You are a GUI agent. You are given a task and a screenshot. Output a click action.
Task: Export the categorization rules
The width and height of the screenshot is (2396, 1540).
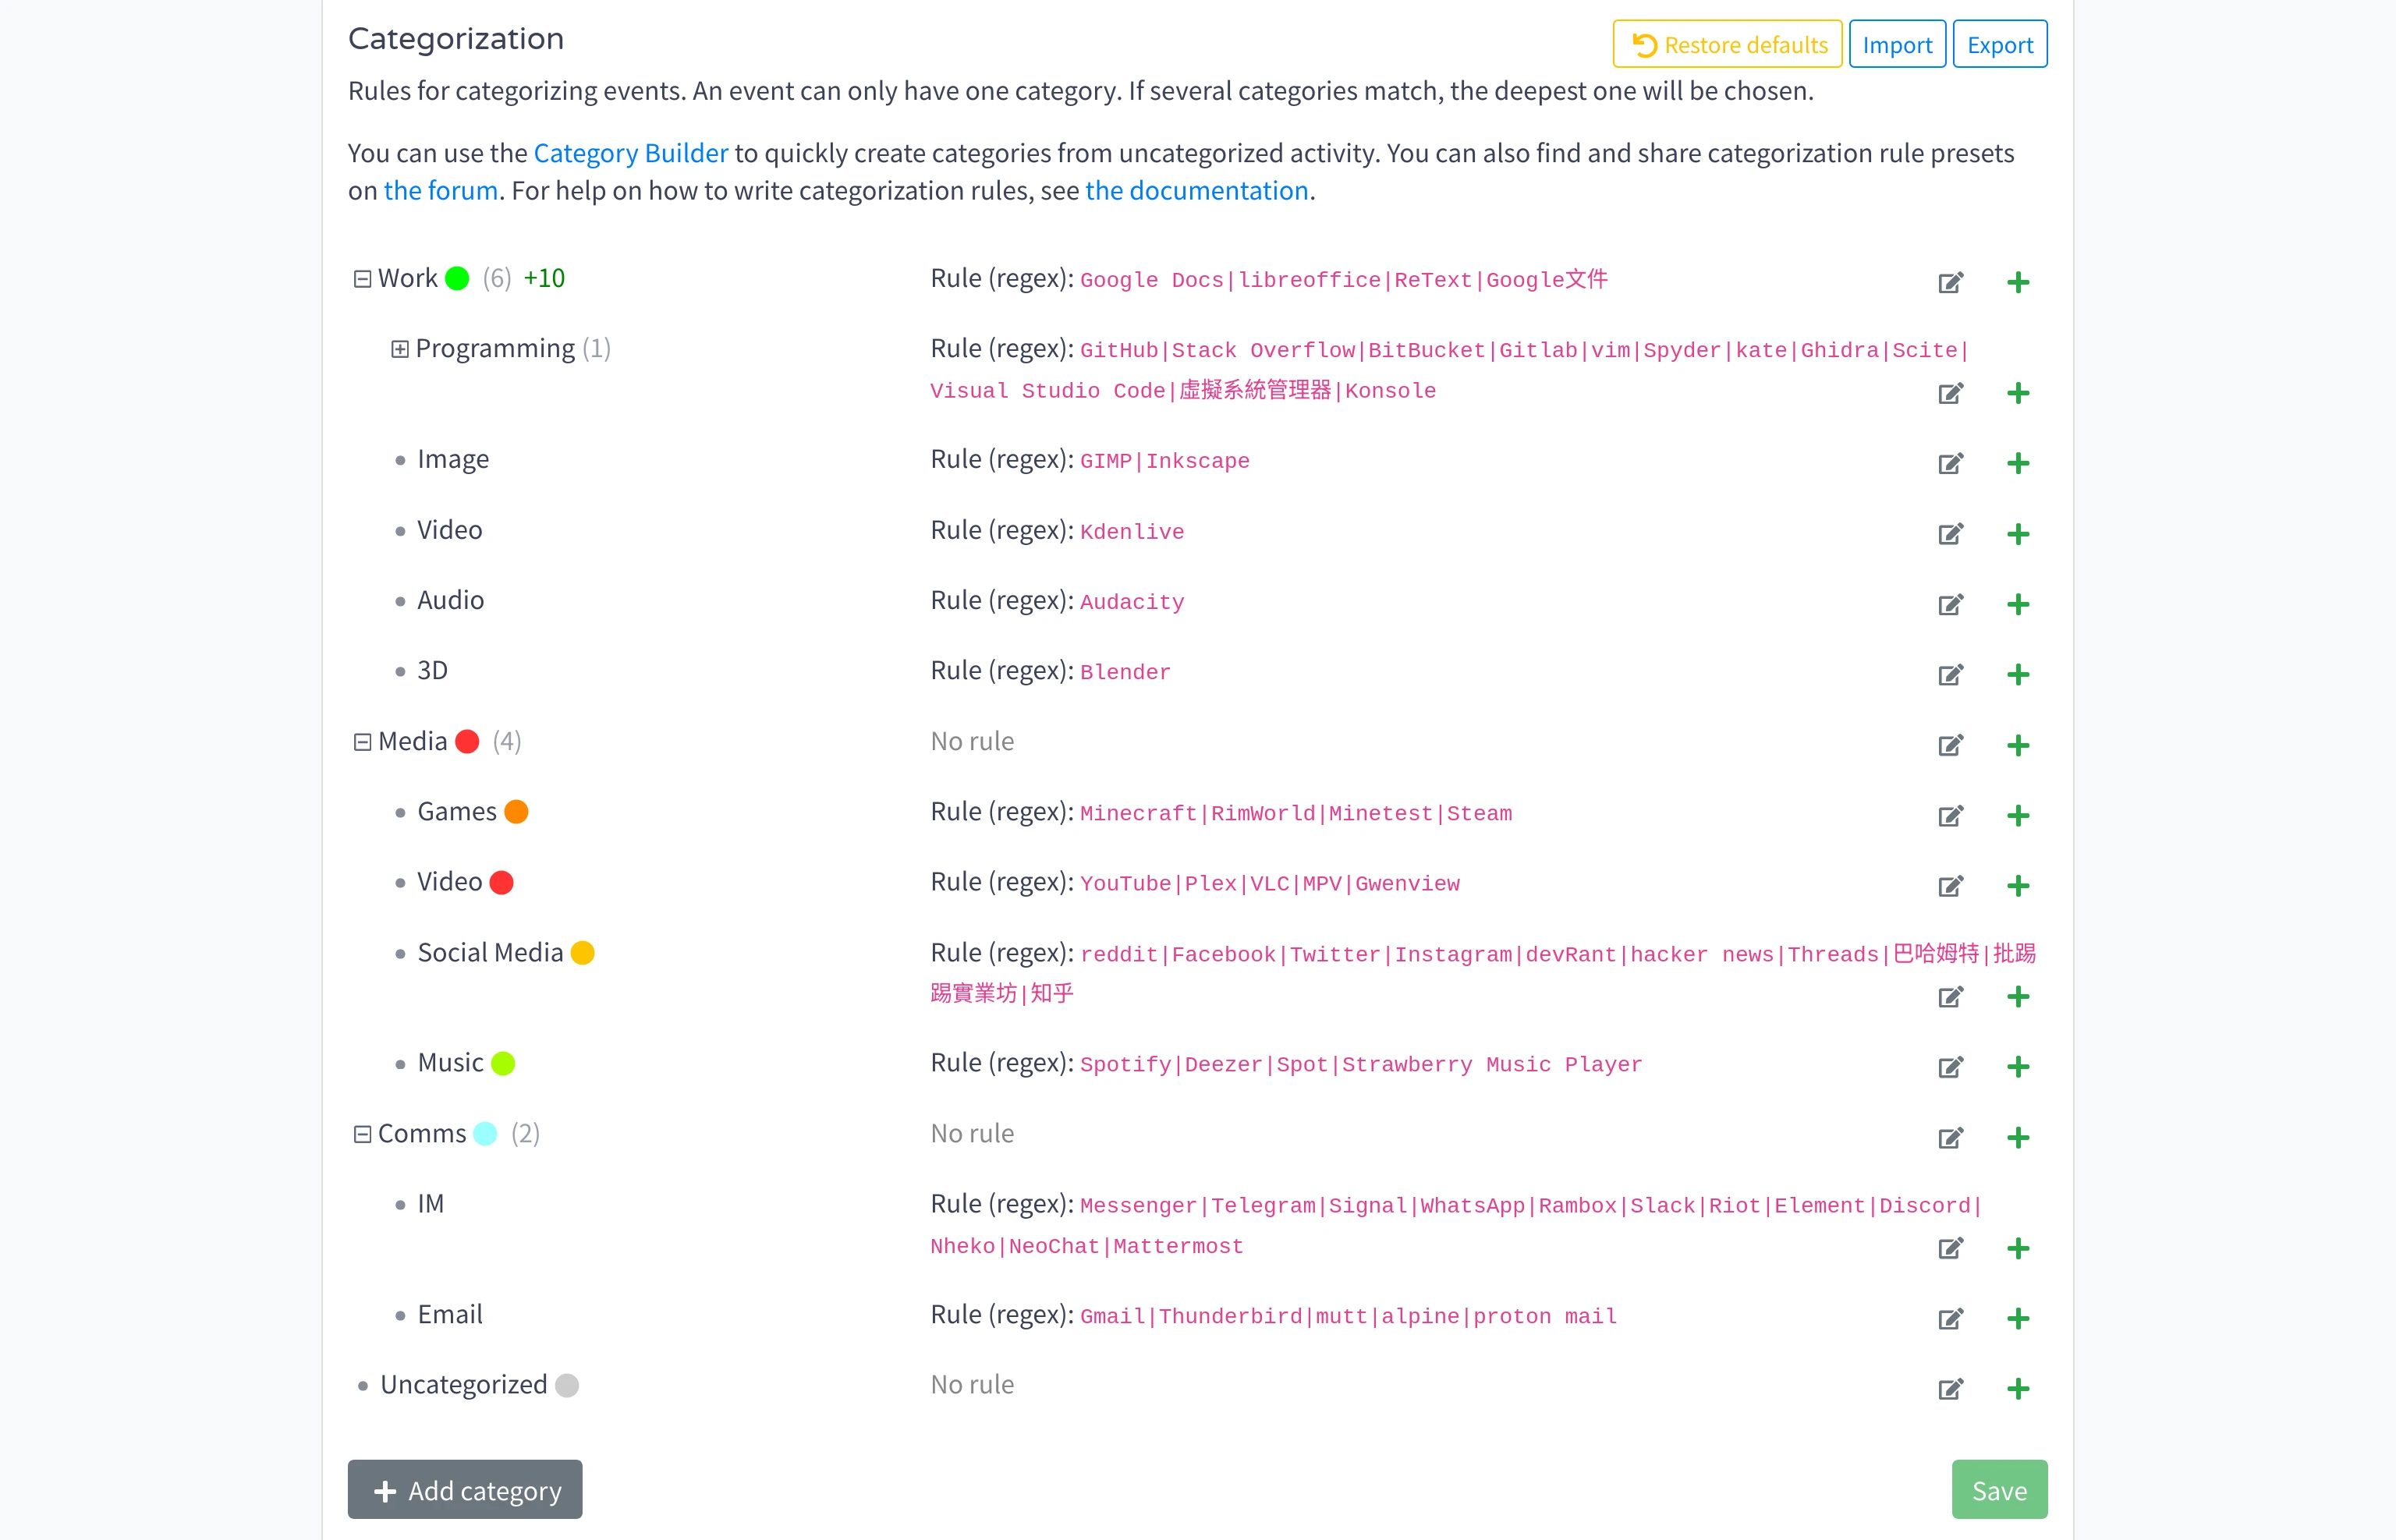[x=1999, y=44]
